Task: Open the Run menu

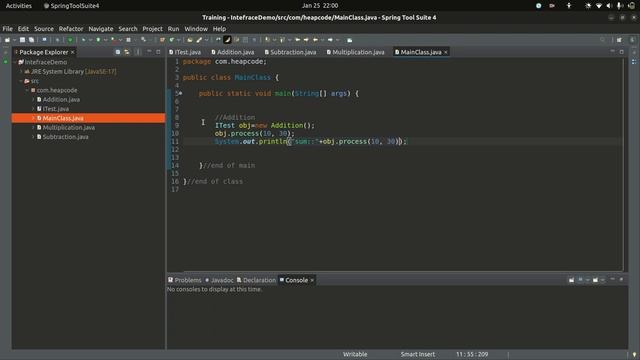Action: pos(173,29)
